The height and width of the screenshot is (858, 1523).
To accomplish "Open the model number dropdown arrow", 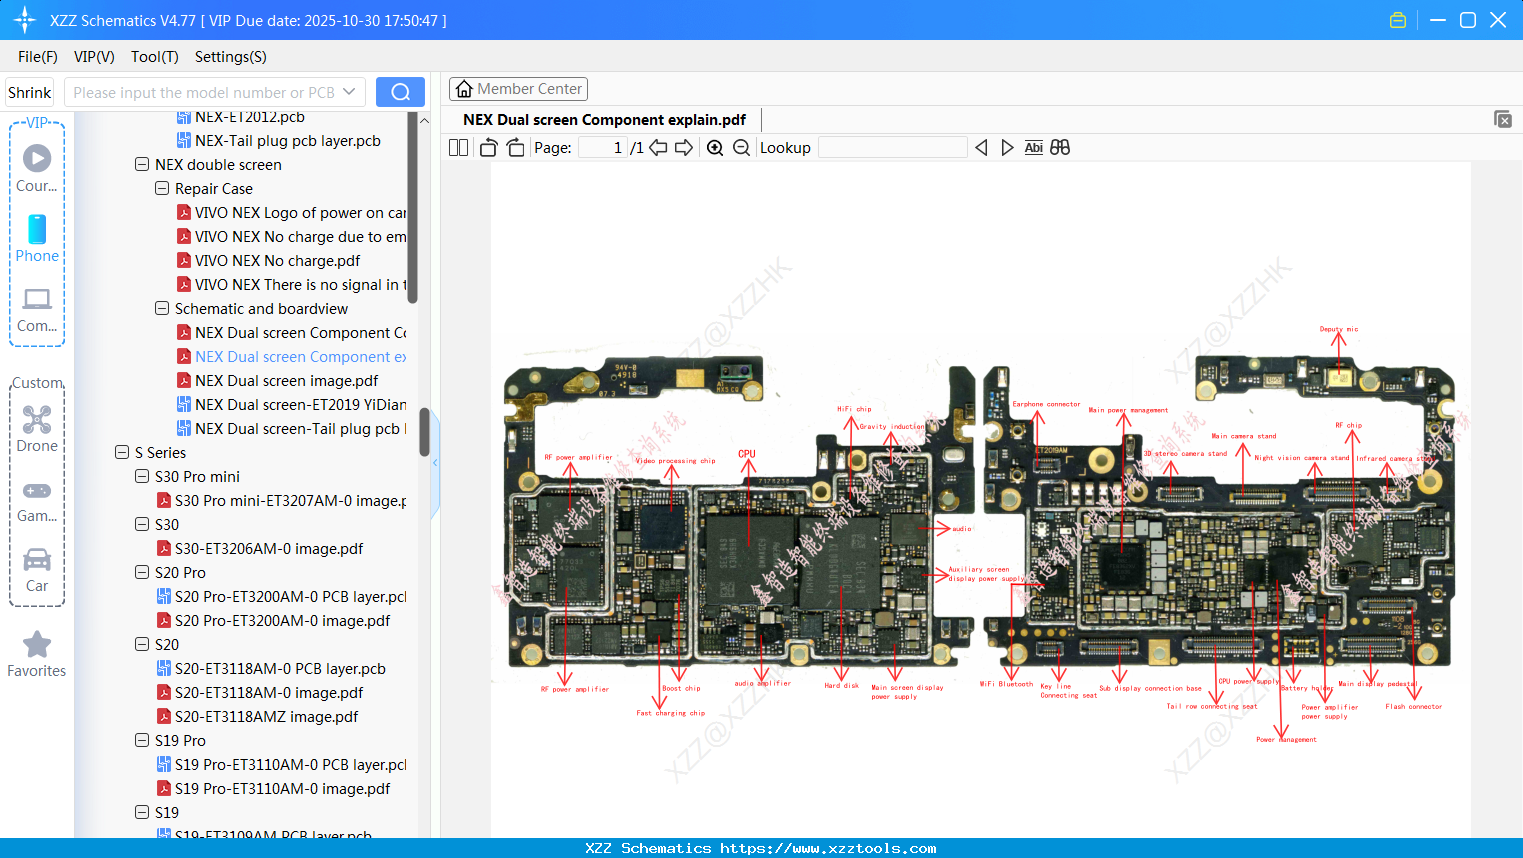I will (349, 92).
